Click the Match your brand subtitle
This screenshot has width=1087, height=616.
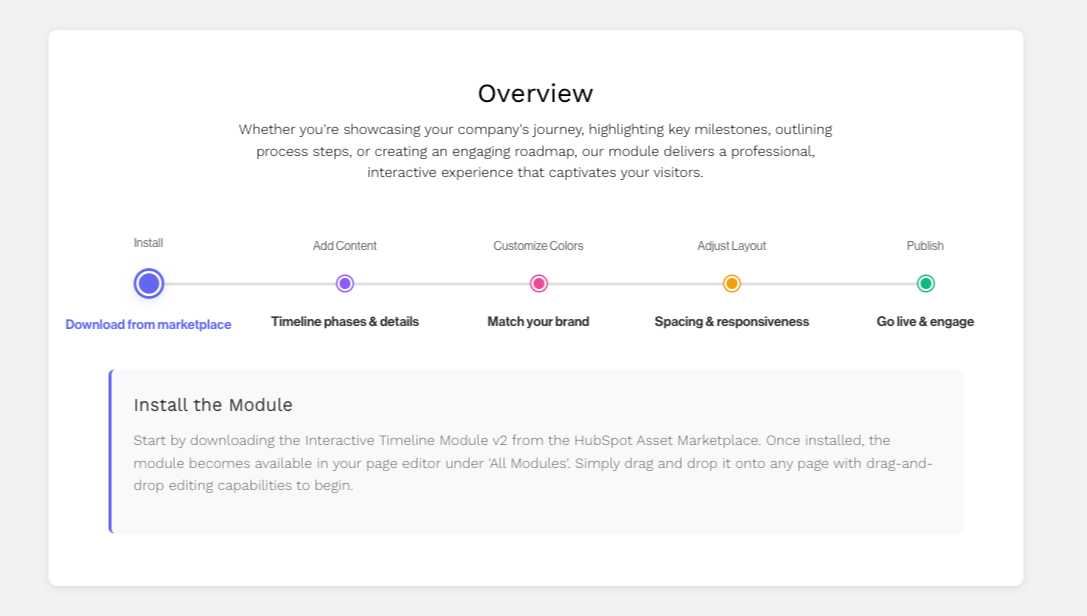(x=538, y=321)
